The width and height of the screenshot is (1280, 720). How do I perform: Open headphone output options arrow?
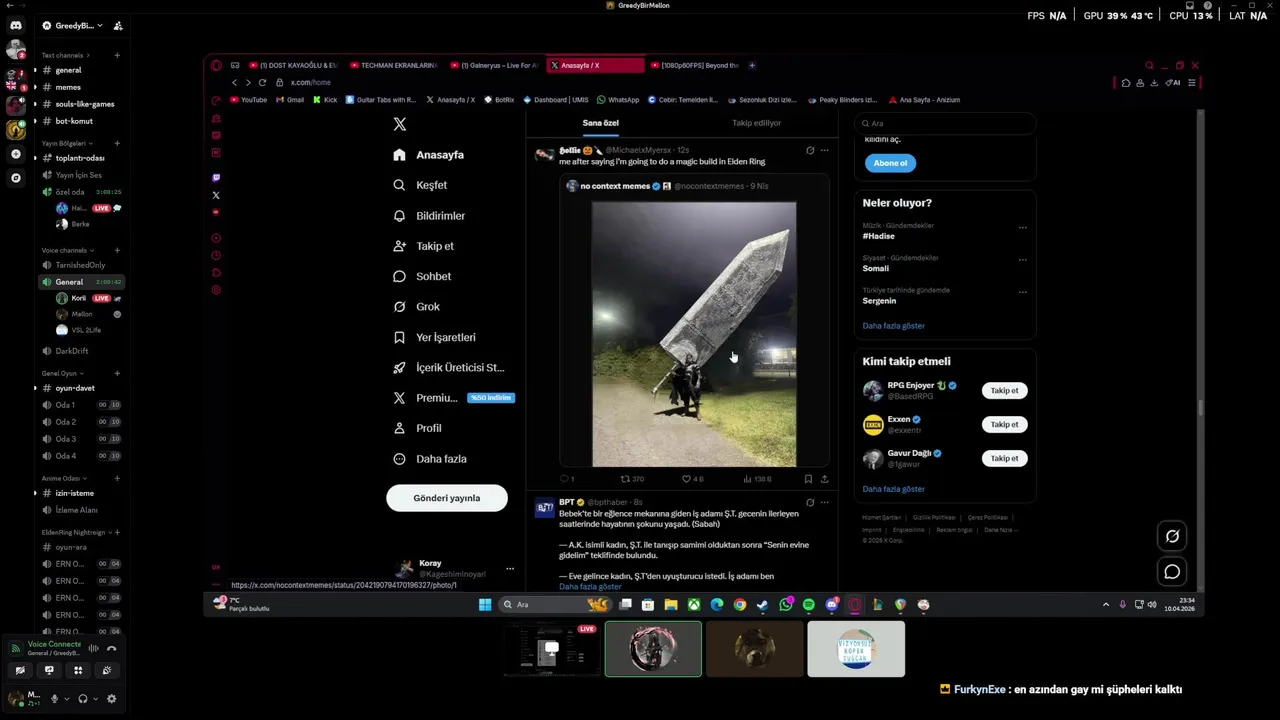[96, 699]
